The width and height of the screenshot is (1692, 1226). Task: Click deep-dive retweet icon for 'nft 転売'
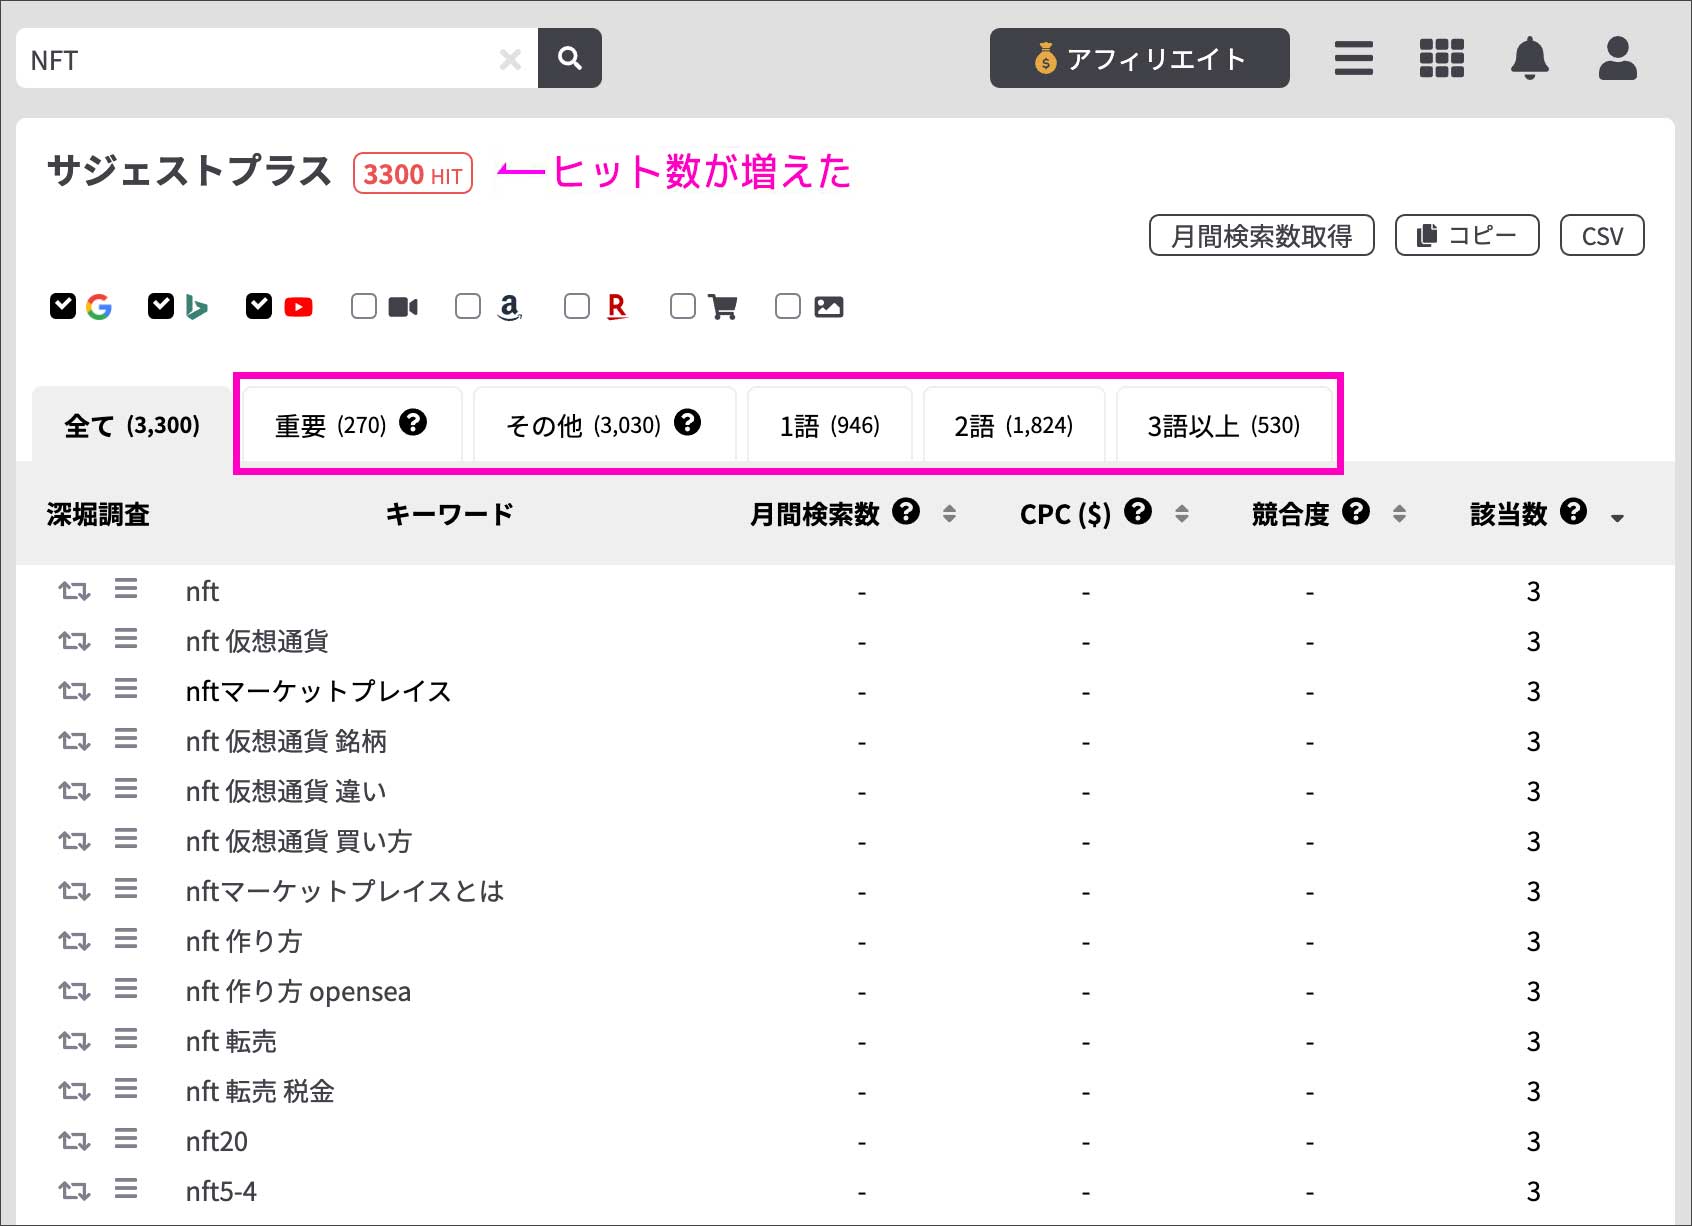74,1041
